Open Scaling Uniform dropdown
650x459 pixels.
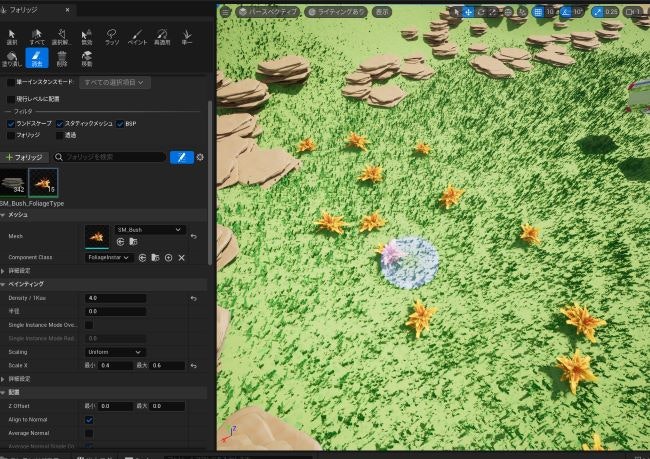coord(115,352)
